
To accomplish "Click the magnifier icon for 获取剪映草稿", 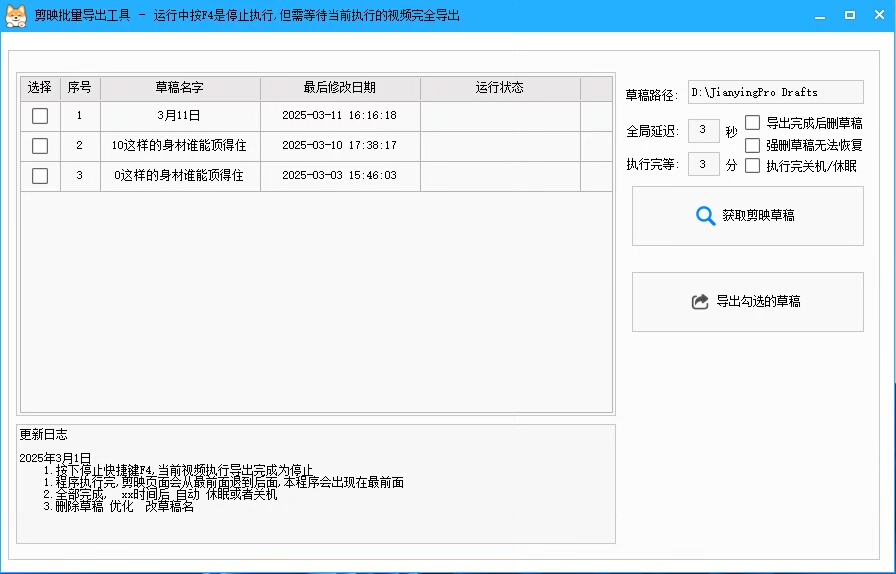I will (705, 216).
